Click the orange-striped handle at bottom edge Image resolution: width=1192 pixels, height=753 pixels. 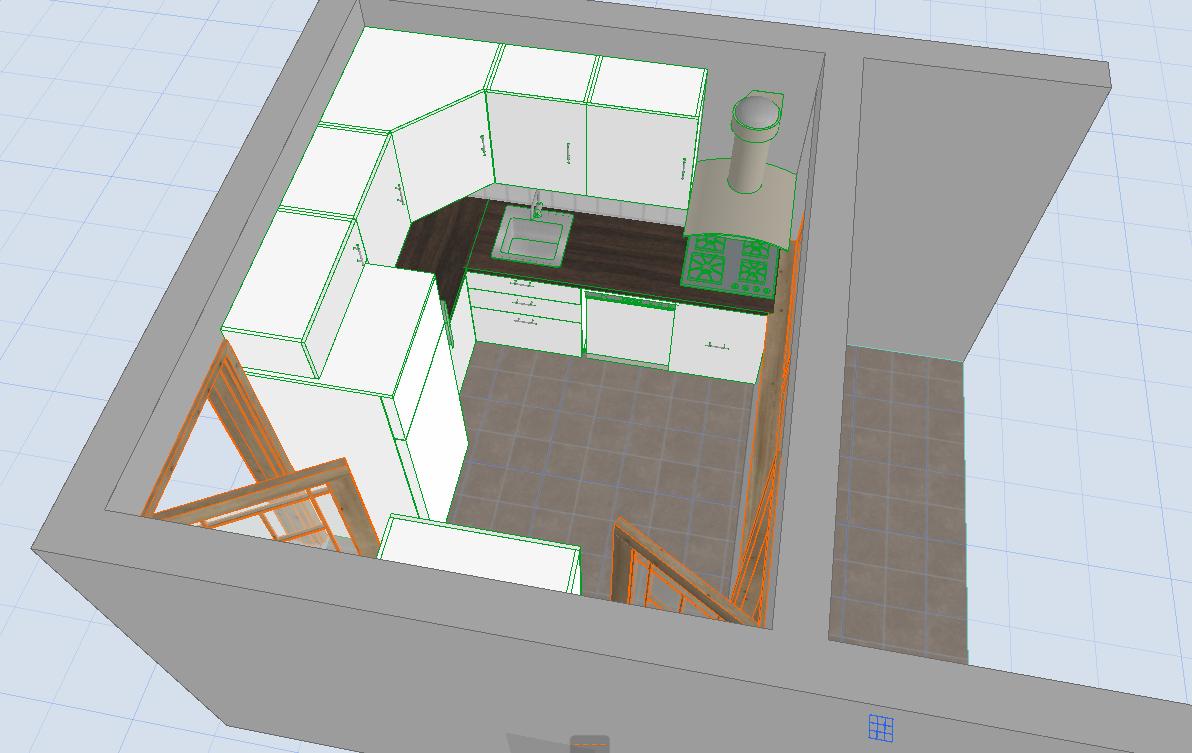point(589,744)
